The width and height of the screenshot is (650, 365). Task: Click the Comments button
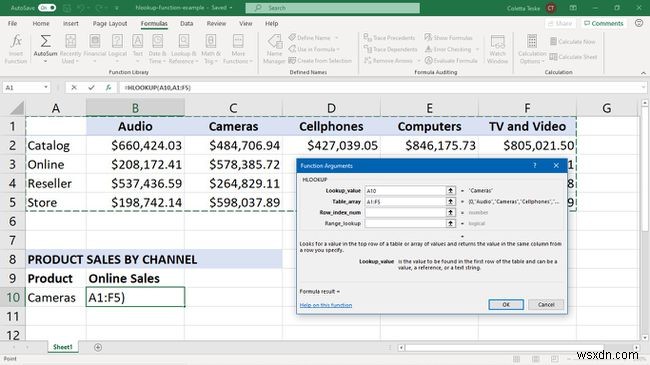click(x=604, y=24)
